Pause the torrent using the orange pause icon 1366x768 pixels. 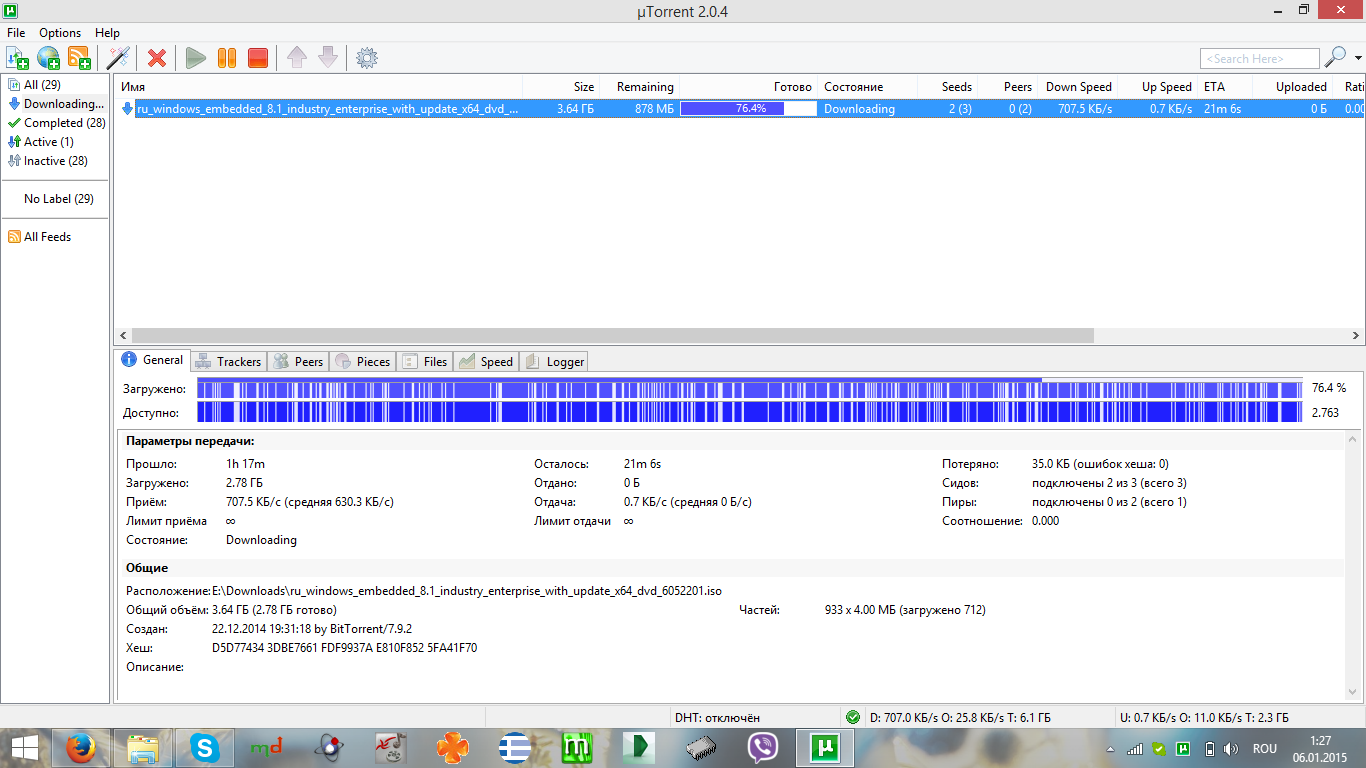pyautogui.click(x=227, y=58)
